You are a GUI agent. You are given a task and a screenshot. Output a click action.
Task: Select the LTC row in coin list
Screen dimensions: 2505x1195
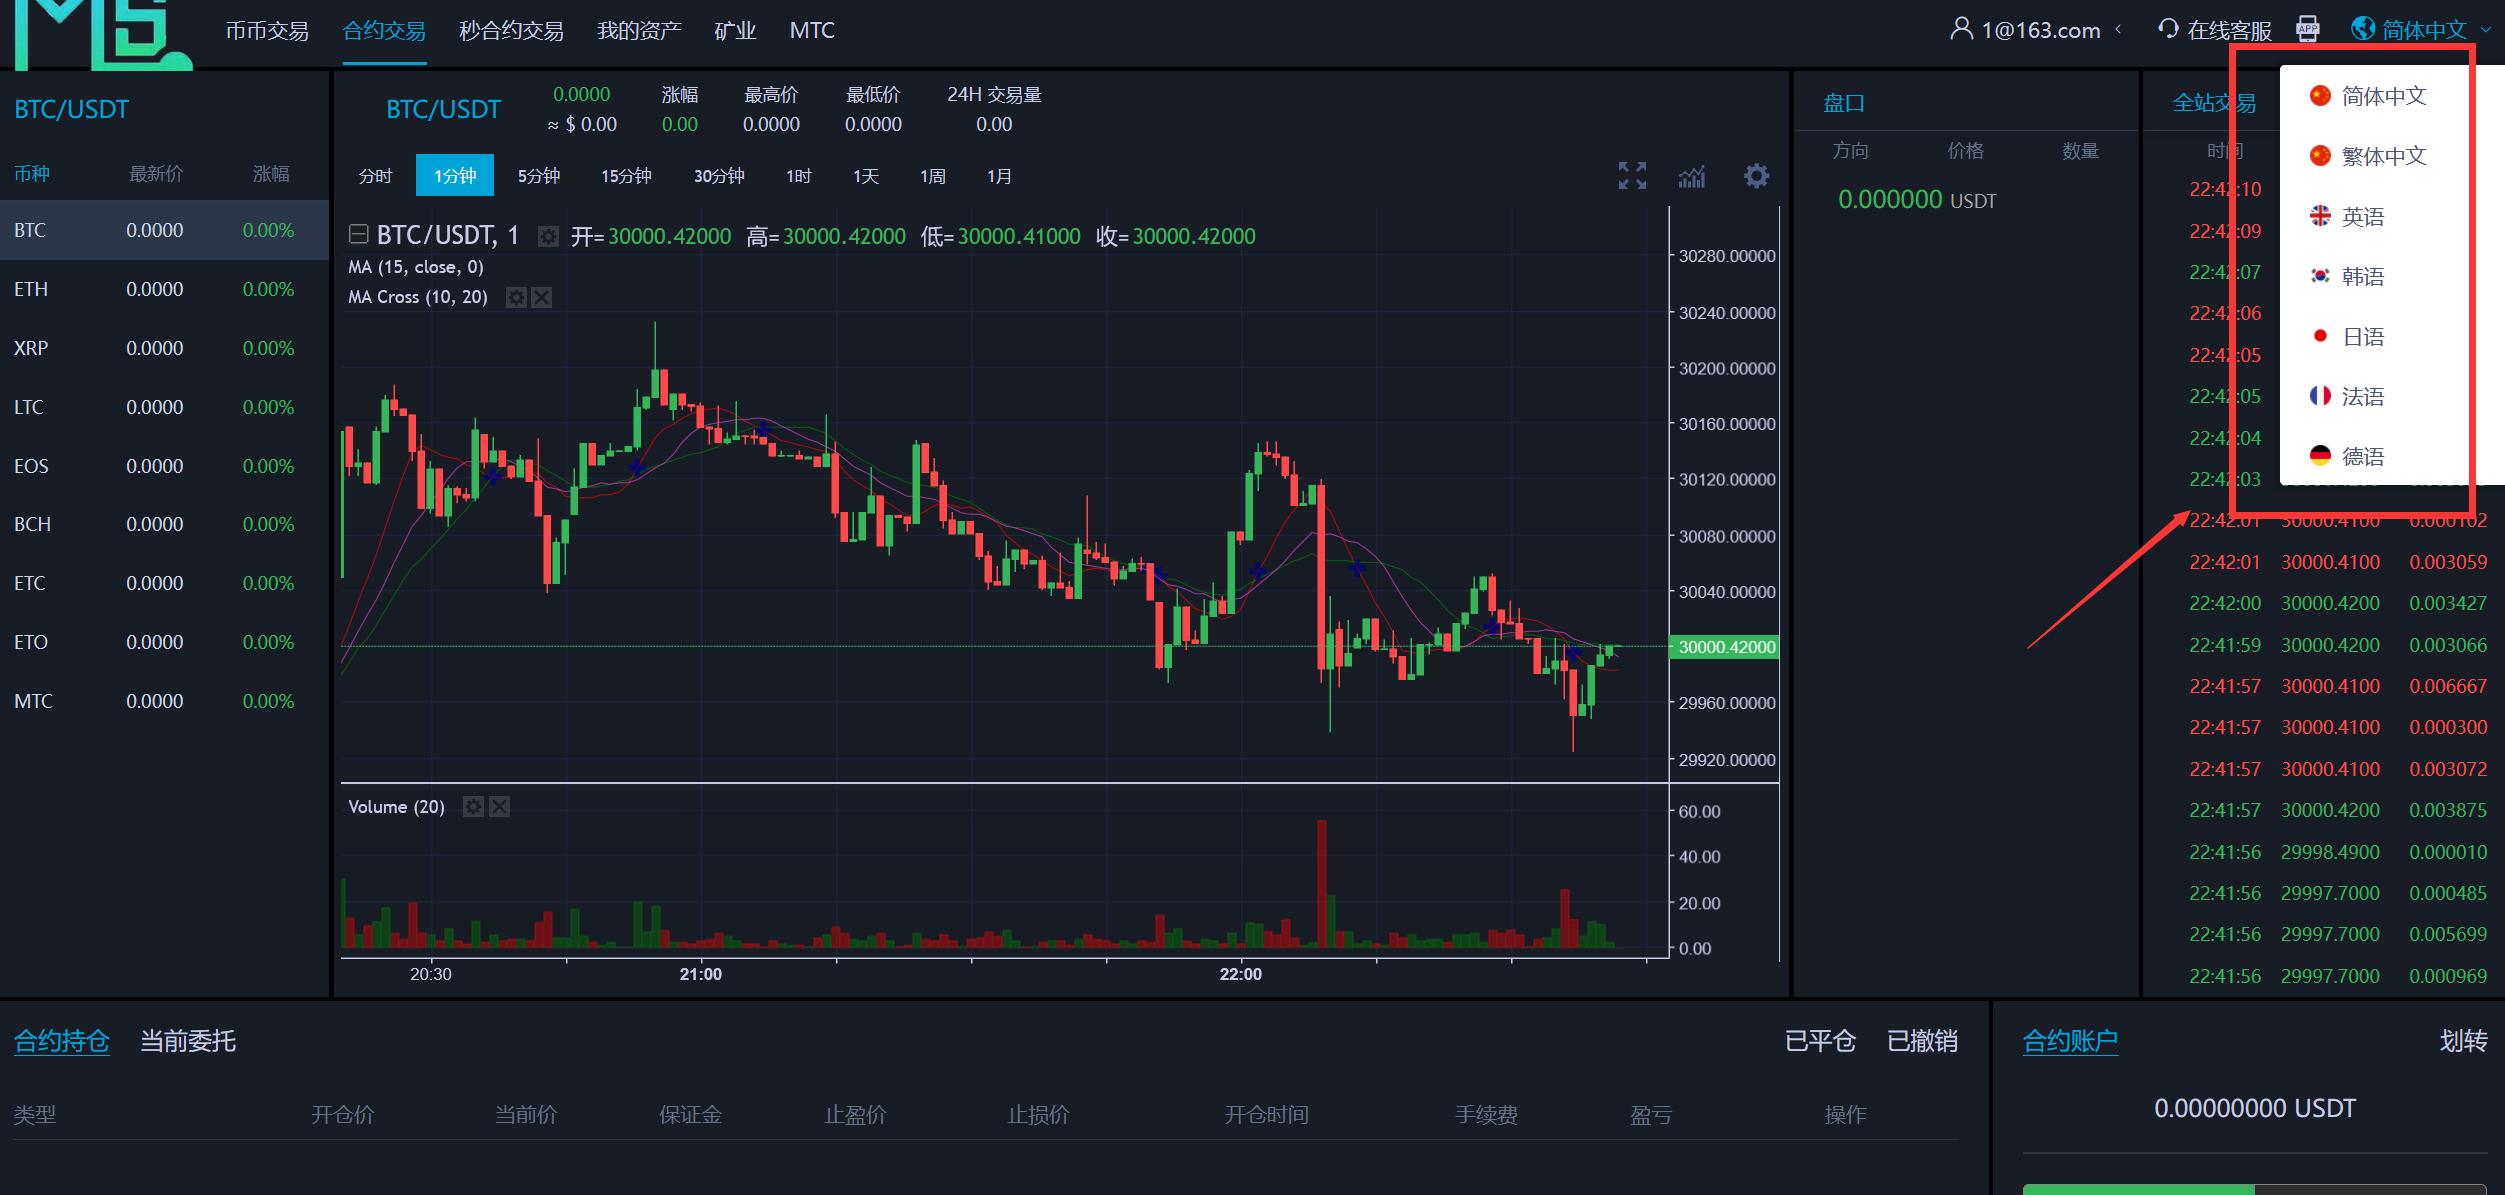coord(164,407)
